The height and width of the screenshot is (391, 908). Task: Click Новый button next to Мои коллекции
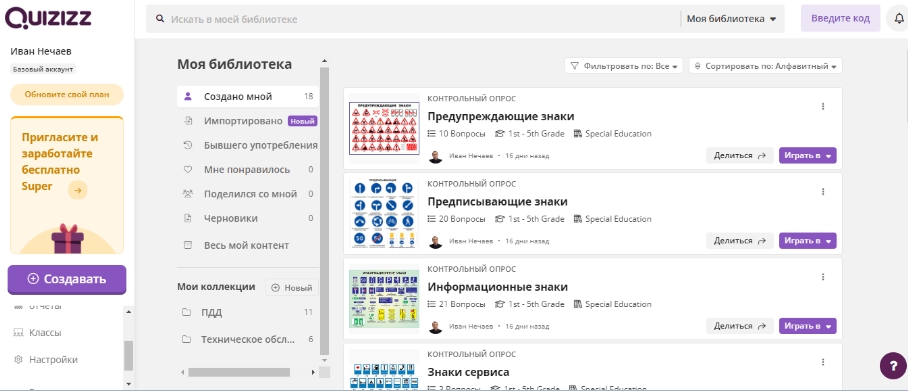click(292, 287)
